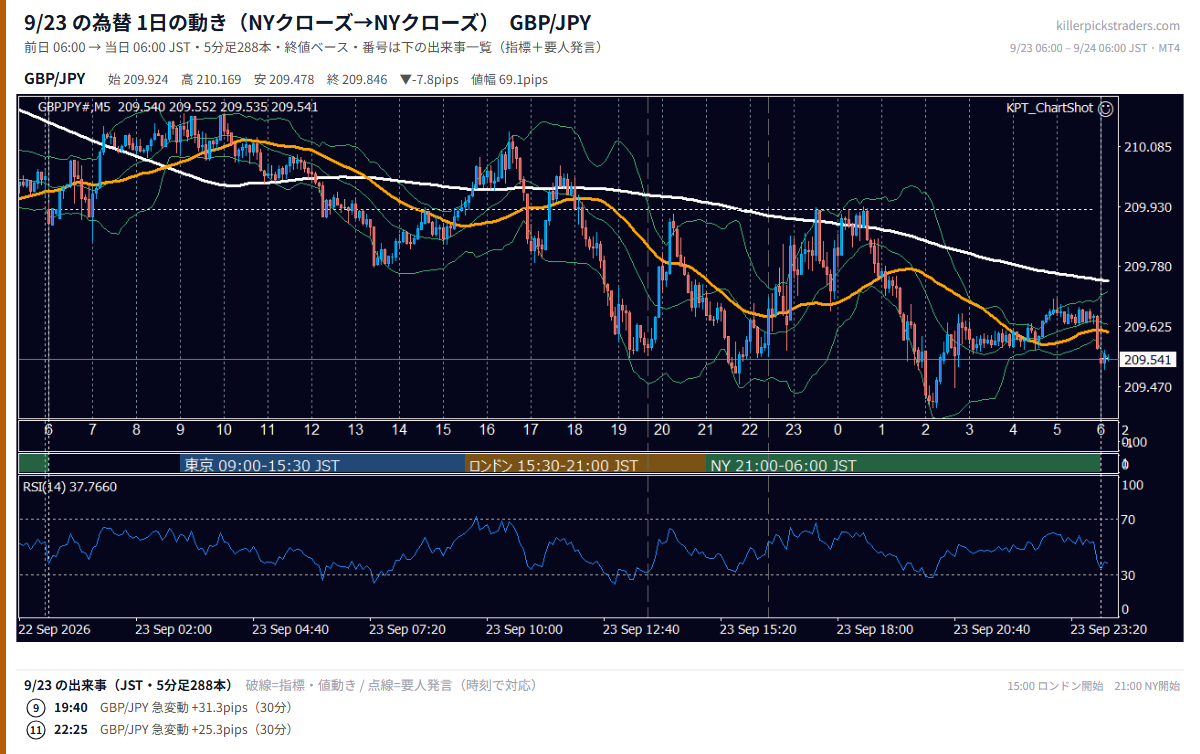Screen dimensions: 1200x754
Task: Click the hour 23 label on time axis
Action: pyautogui.click(x=794, y=430)
